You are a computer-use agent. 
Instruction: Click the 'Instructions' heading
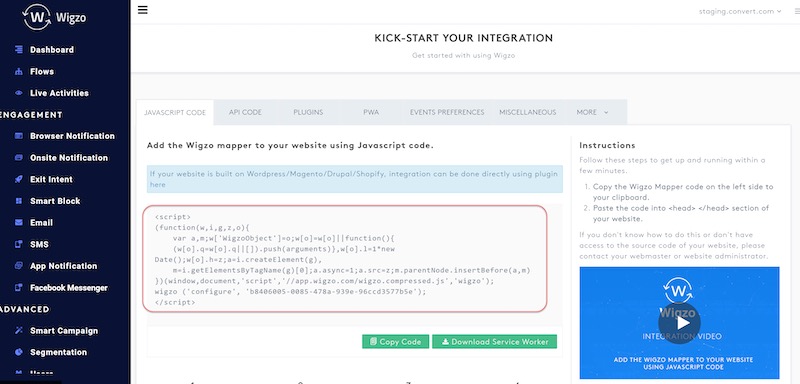tap(607, 145)
